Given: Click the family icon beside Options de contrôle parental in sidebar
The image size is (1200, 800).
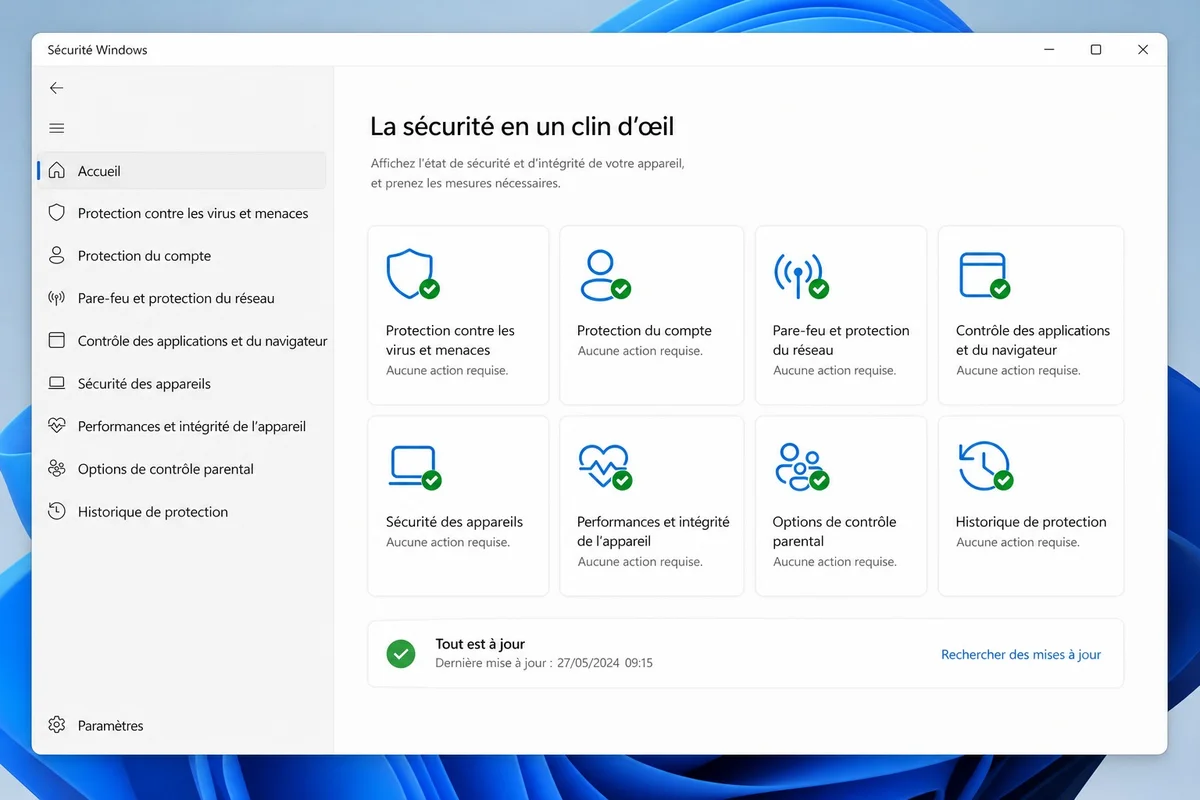Looking at the screenshot, I should (57, 468).
